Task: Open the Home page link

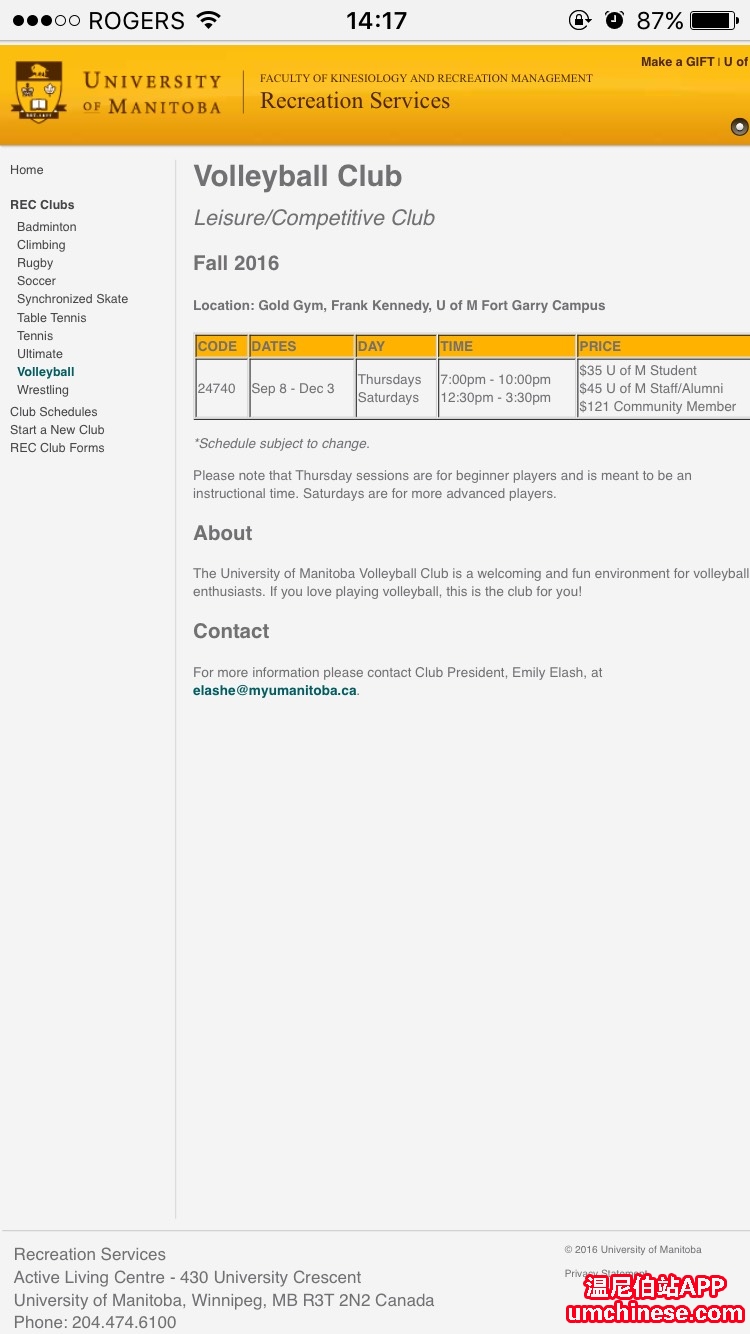Action: 27,170
